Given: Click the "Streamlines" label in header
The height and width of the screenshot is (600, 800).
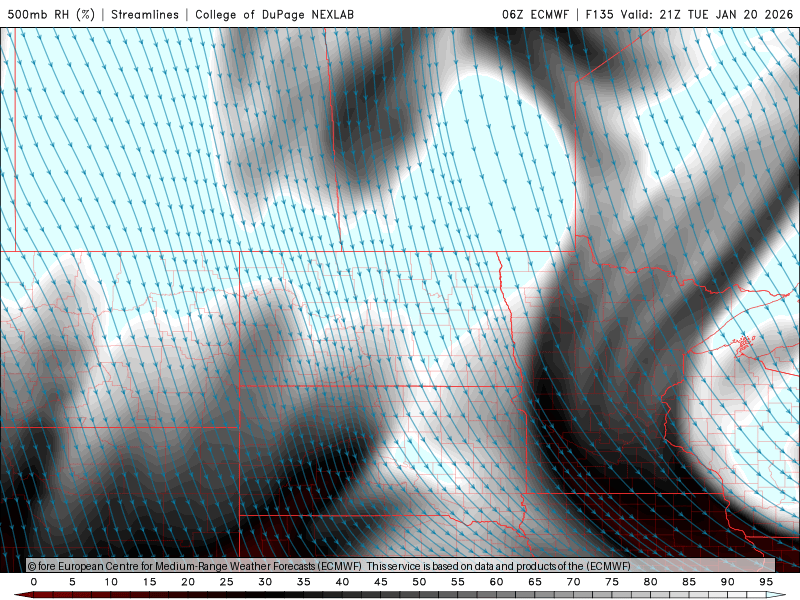Looking at the screenshot, I should tap(145, 14).
